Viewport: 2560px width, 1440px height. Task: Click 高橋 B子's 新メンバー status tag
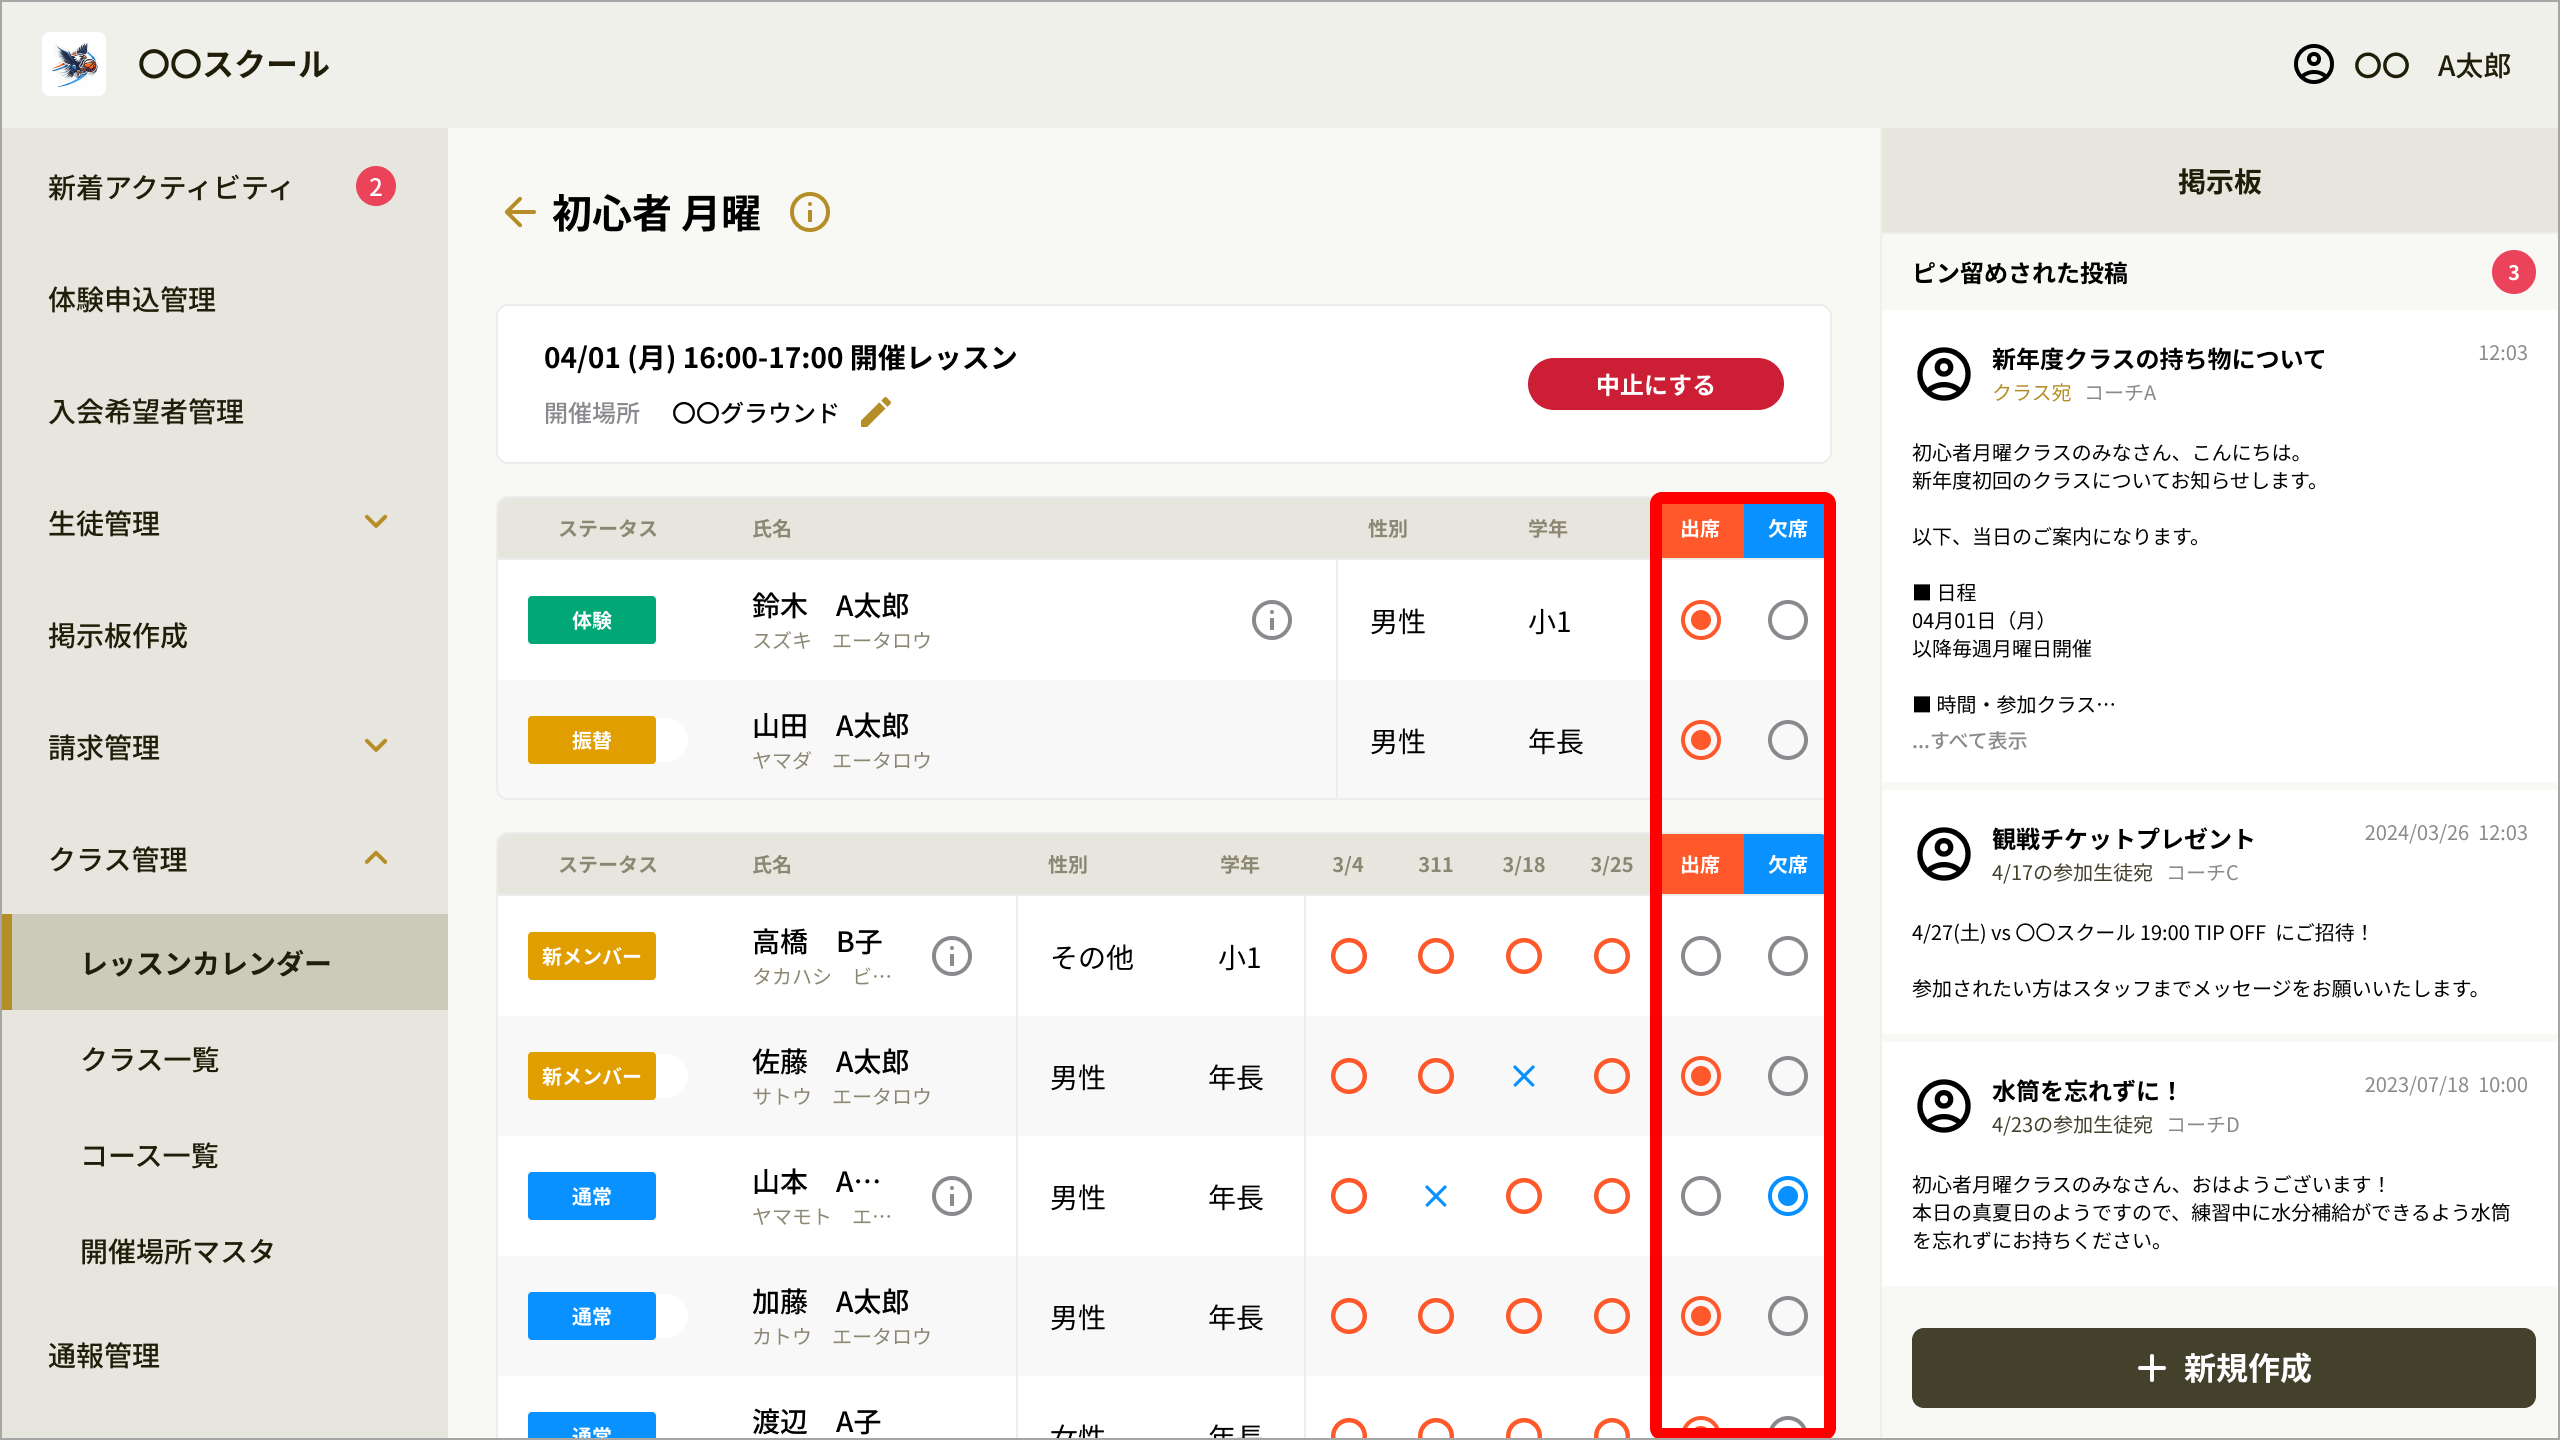592,956
